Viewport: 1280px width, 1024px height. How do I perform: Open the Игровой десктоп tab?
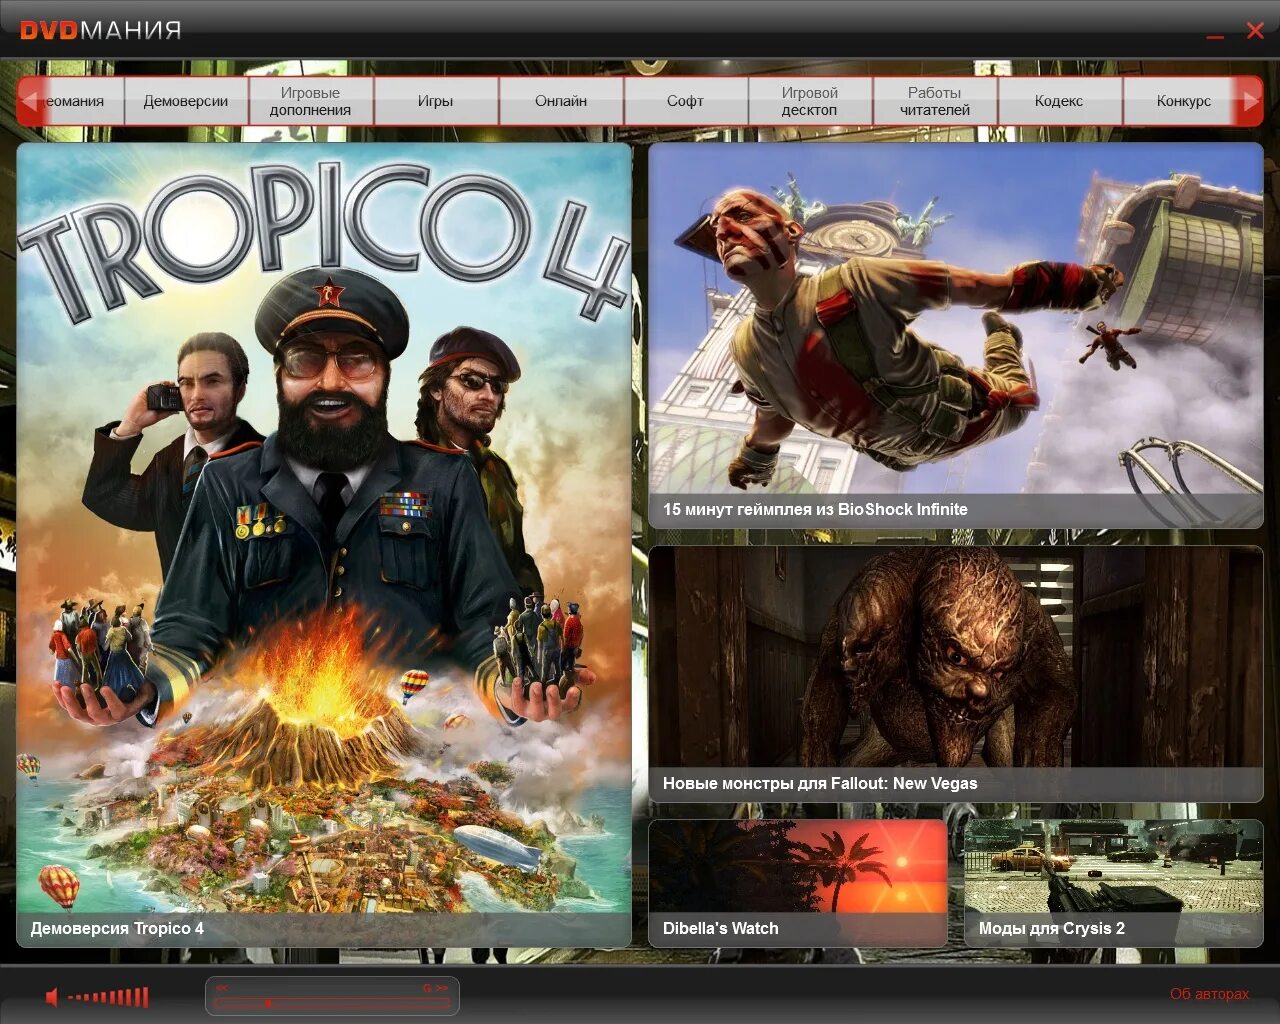[810, 101]
